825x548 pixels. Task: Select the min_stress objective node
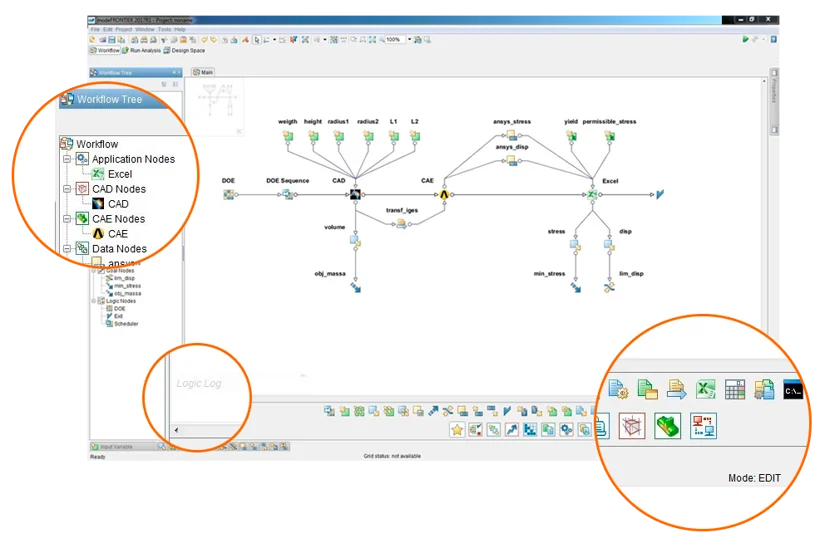(x=576, y=287)
